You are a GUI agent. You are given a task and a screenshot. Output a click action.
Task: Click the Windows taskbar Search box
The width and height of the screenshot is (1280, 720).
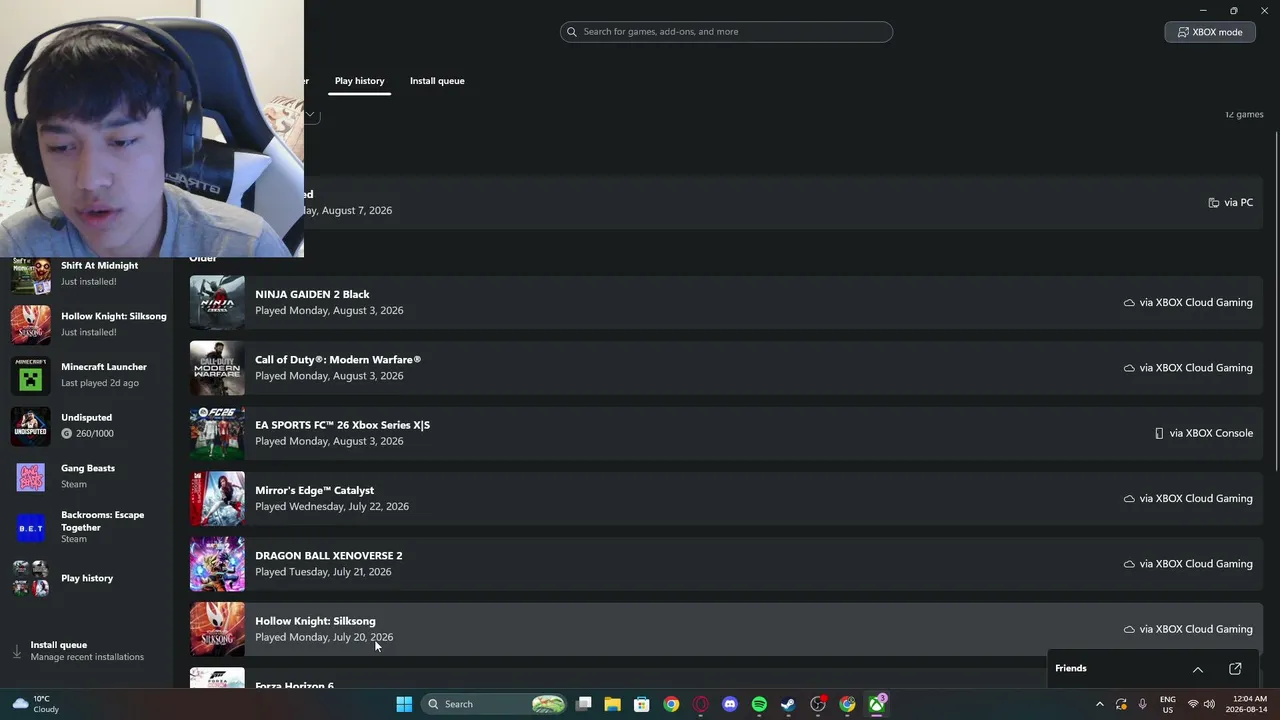click(x=495, y=704)
